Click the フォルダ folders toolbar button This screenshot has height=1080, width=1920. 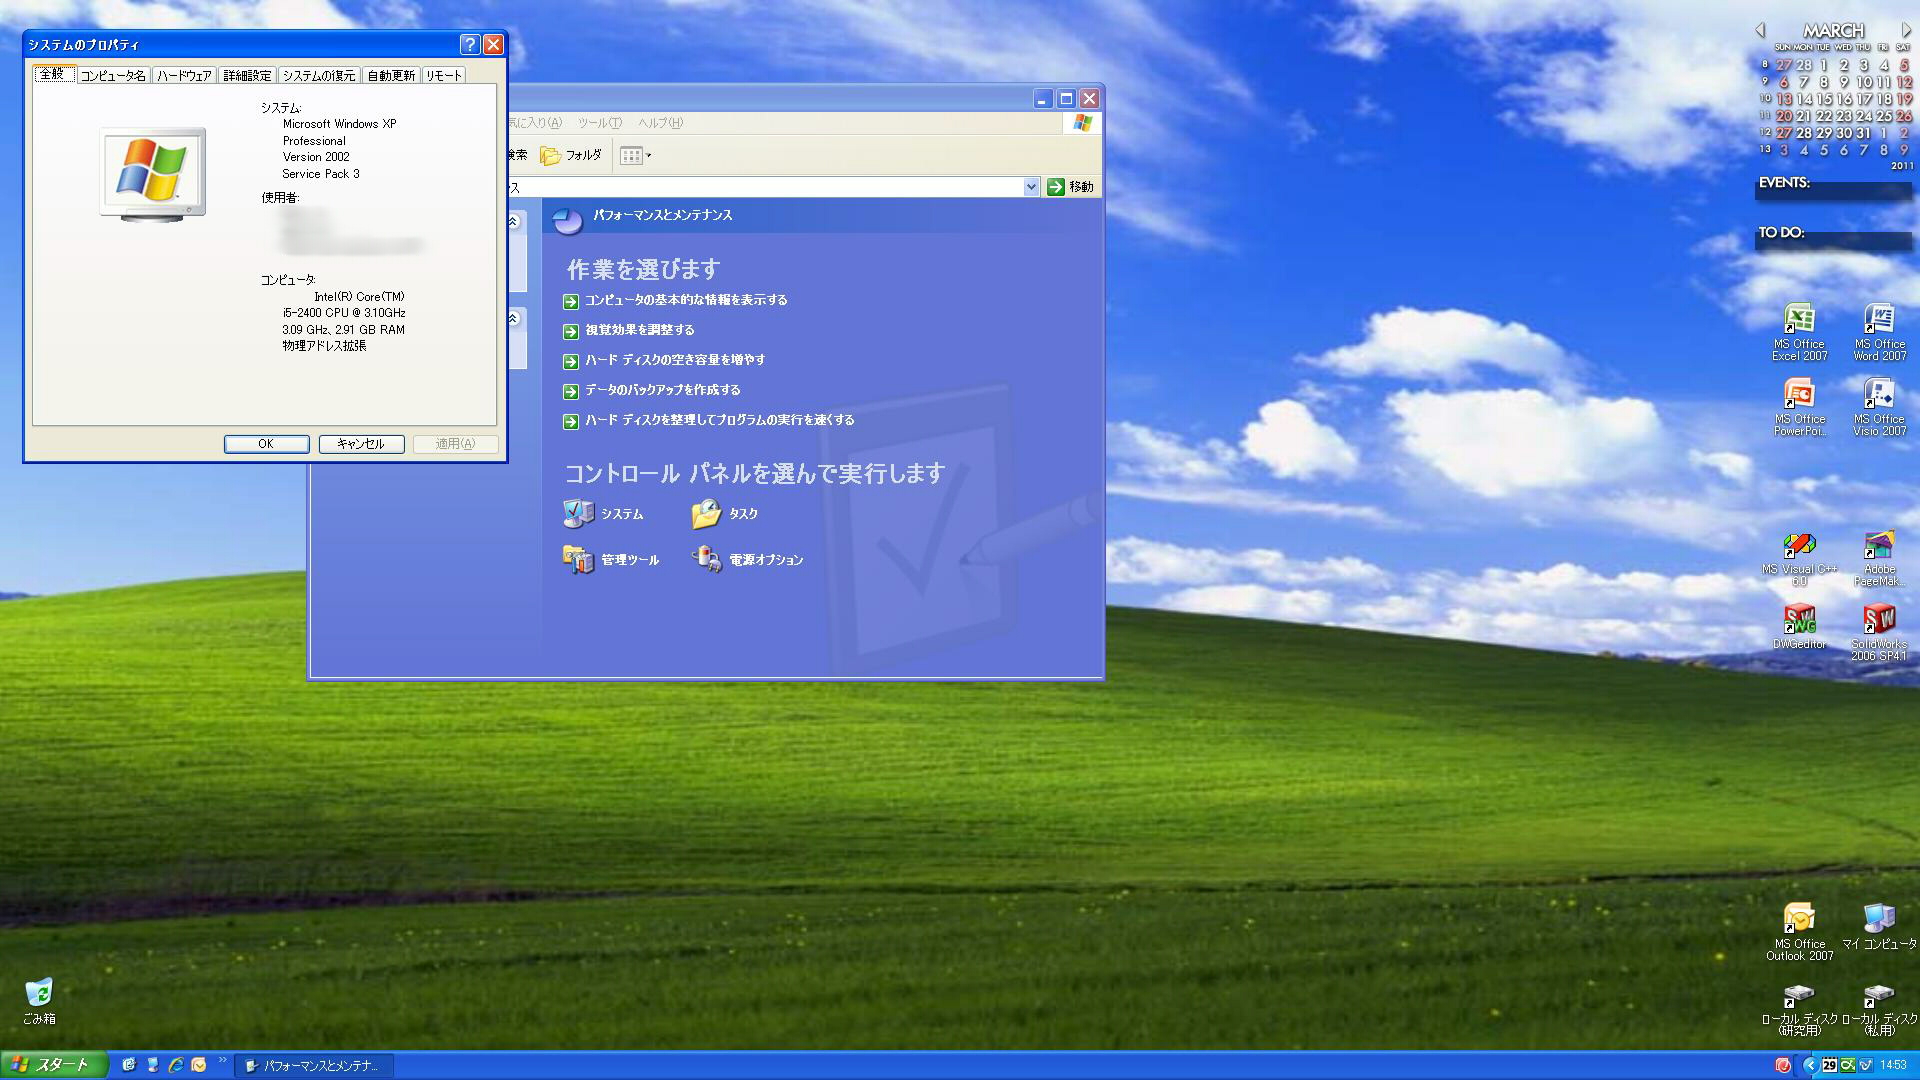point(571,156)
